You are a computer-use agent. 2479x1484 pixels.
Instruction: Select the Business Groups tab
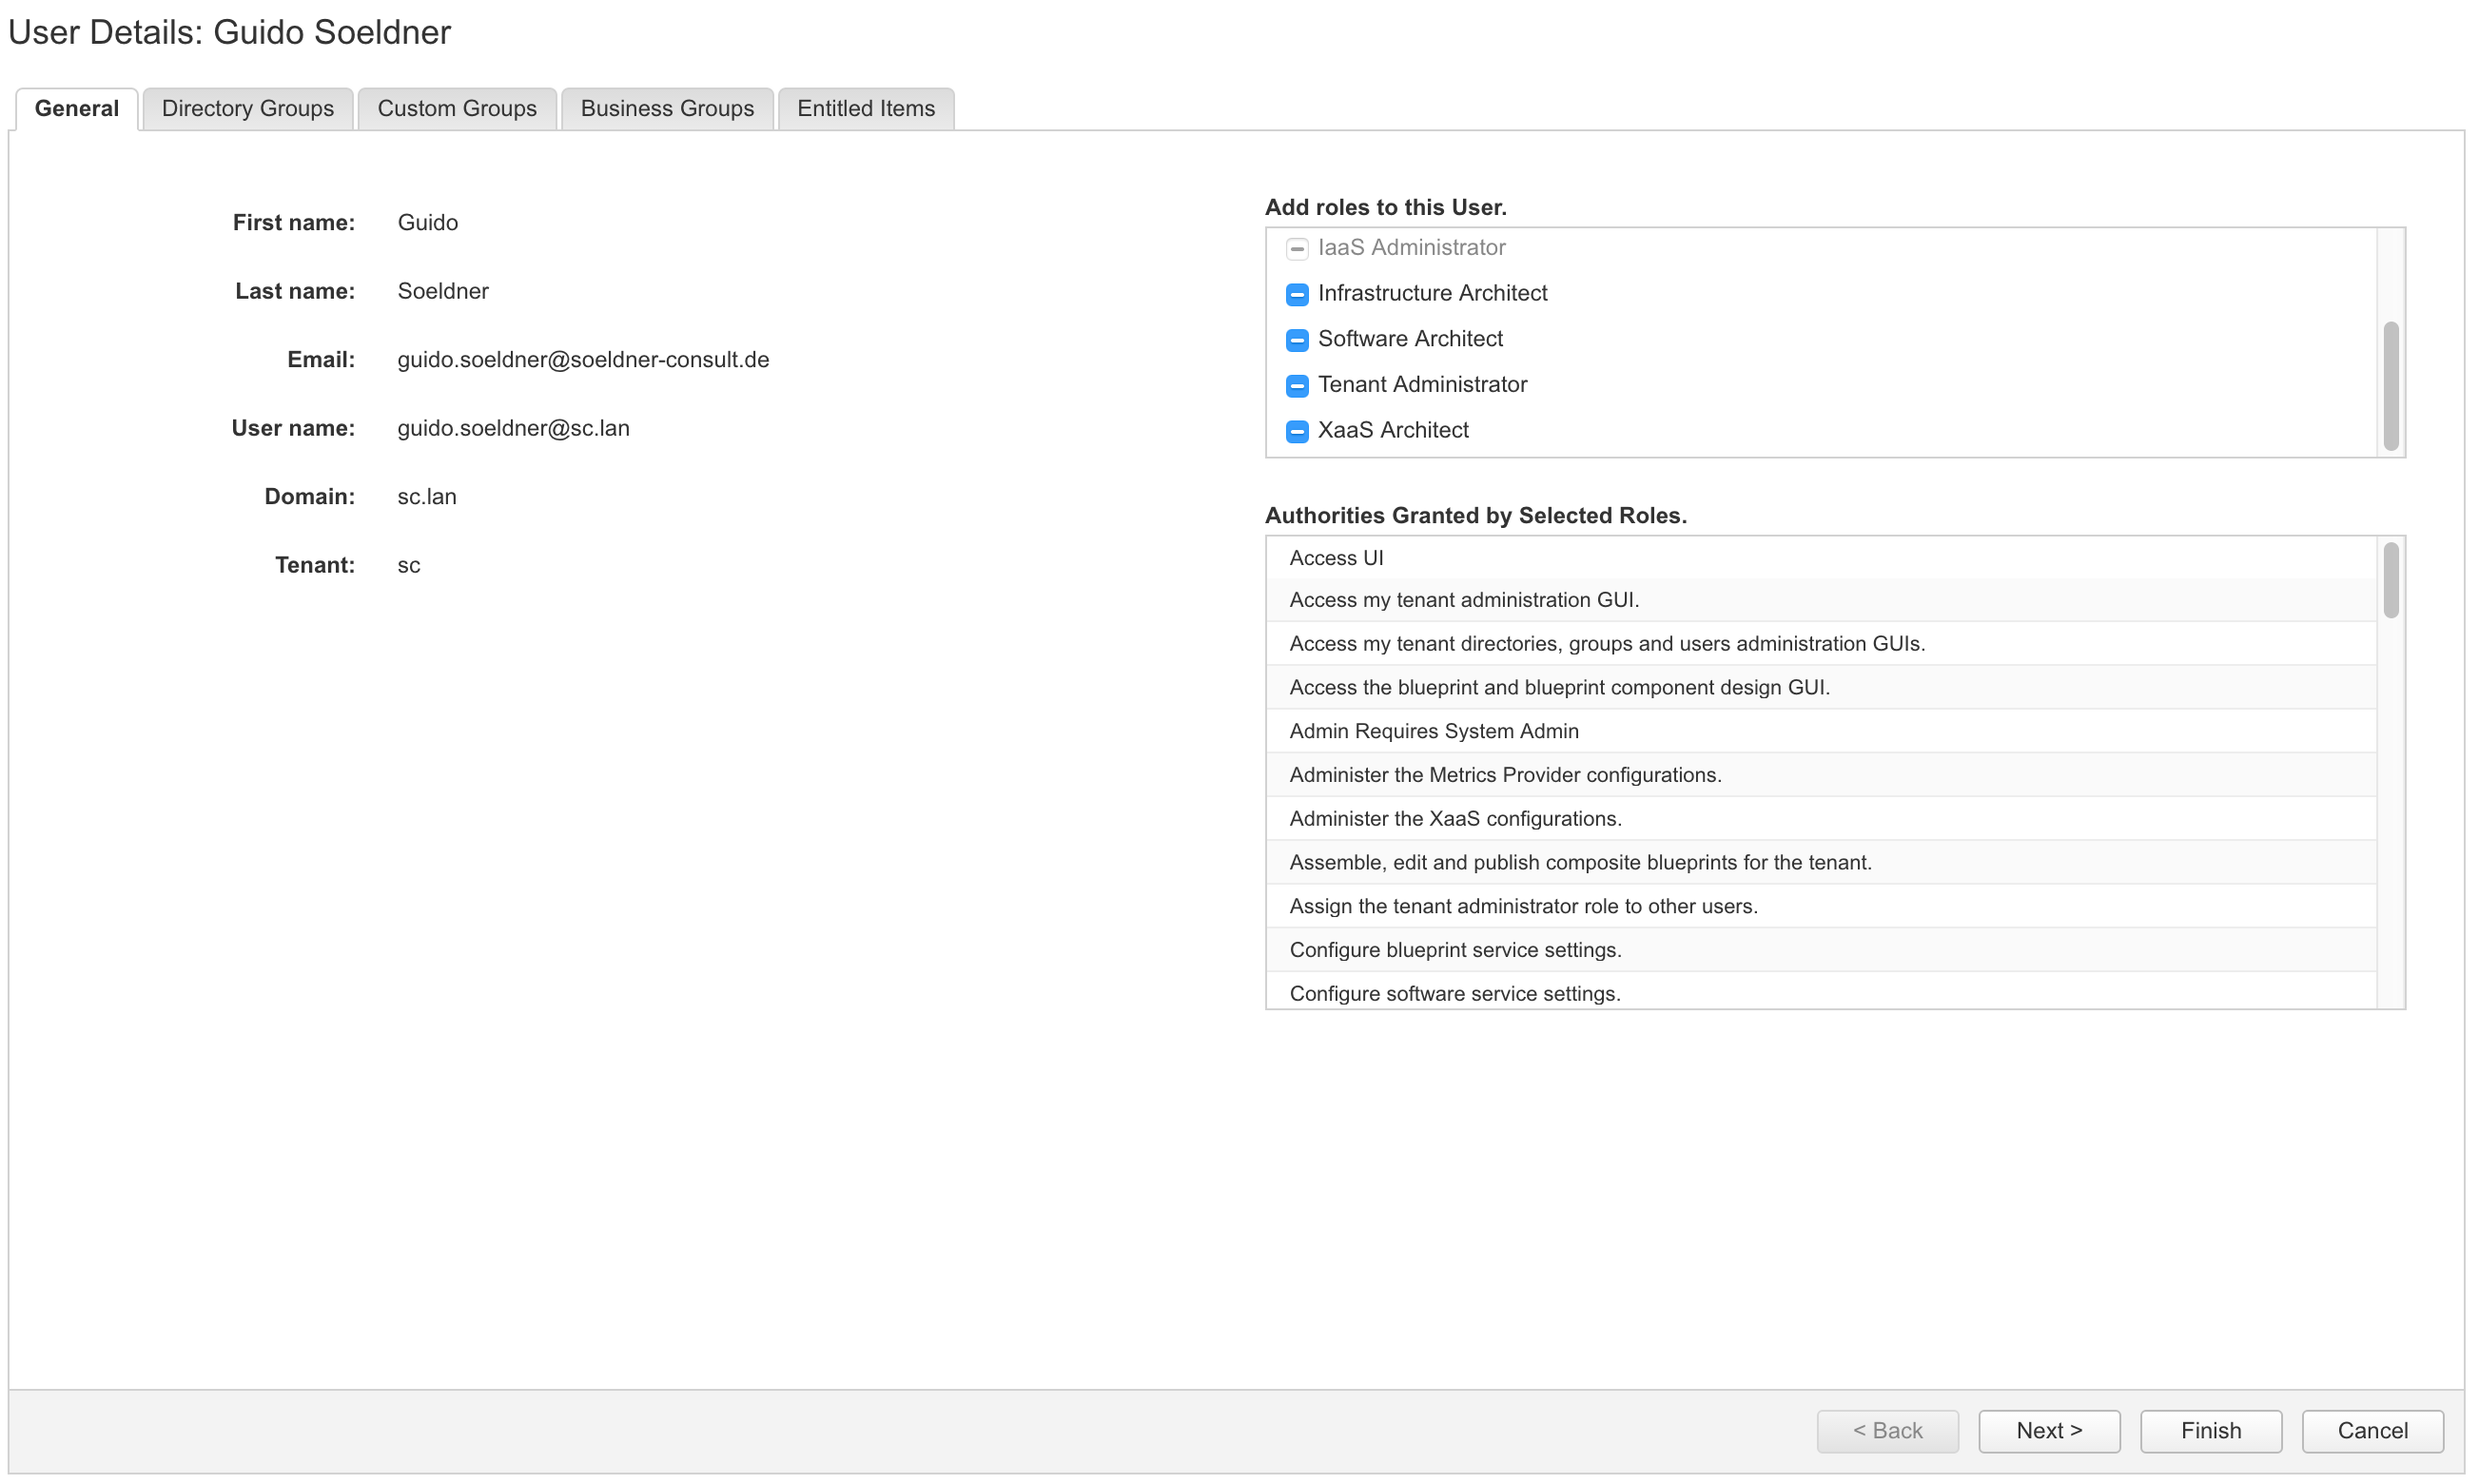(x=667, y=108)
